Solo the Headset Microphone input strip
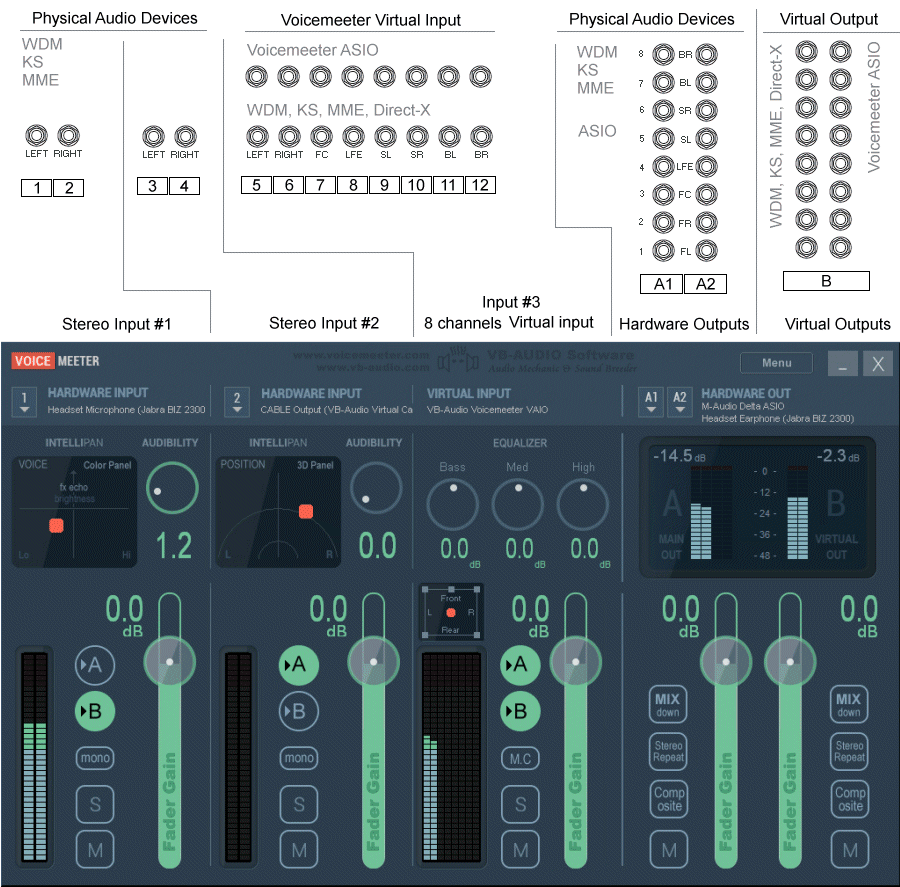Screen dimensions: 900x887 94,804
